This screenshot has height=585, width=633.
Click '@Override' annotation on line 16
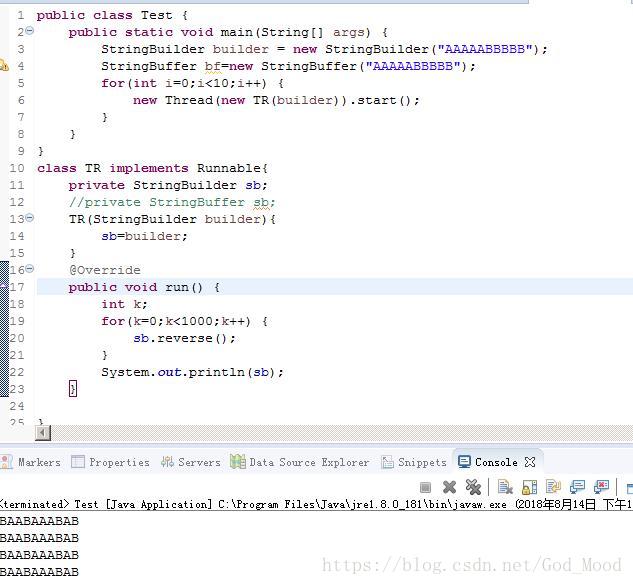(105, 270)
